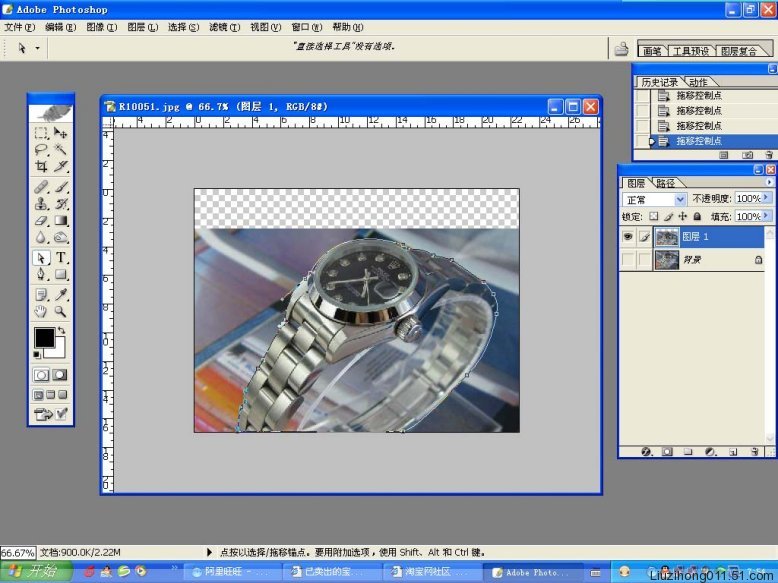The height and width of the screenshot is (583, 778).
Task: Click the zoom percentage field 66.67%
Action: (x=18, y=552)
